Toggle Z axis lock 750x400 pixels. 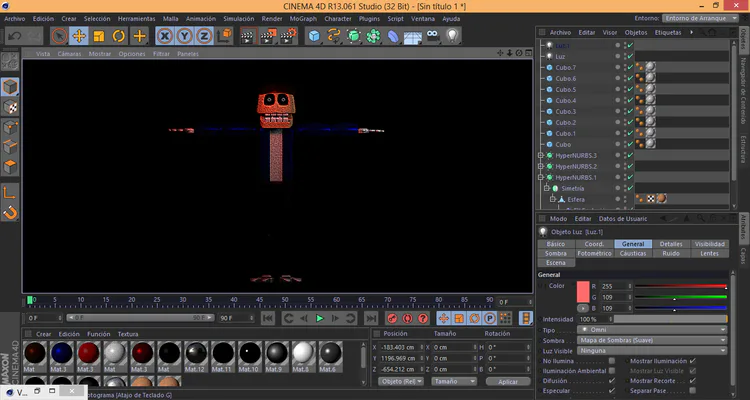point(204,36)
